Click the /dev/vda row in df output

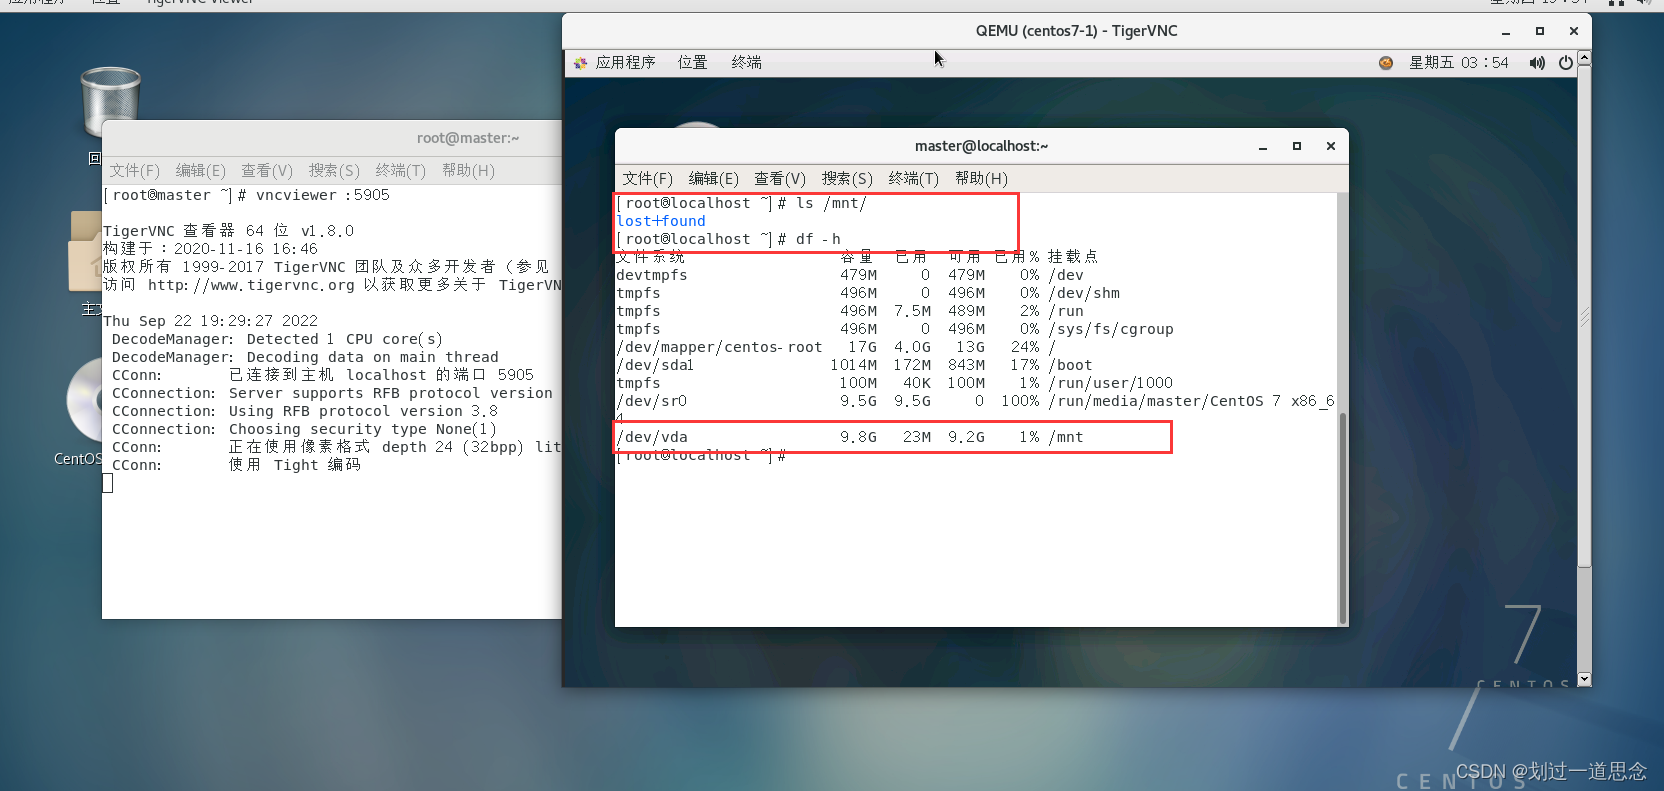(x=850, y=437)
